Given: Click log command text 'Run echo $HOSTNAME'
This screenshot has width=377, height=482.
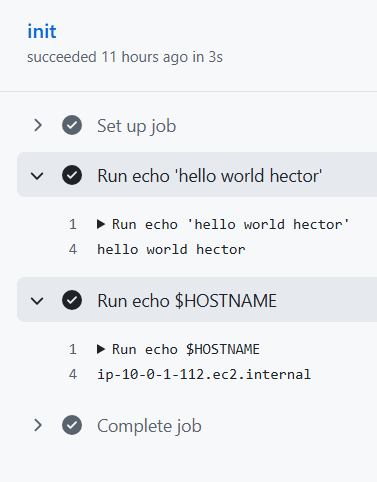Looking at the screenshot, I should [186, 349].
